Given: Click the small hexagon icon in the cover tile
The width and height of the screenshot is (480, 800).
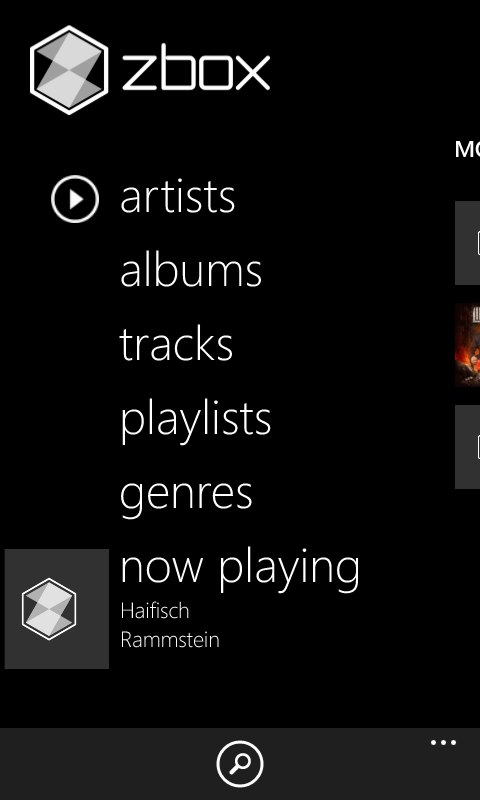Looking at the screenshot, I should click(x=49, y=609).
